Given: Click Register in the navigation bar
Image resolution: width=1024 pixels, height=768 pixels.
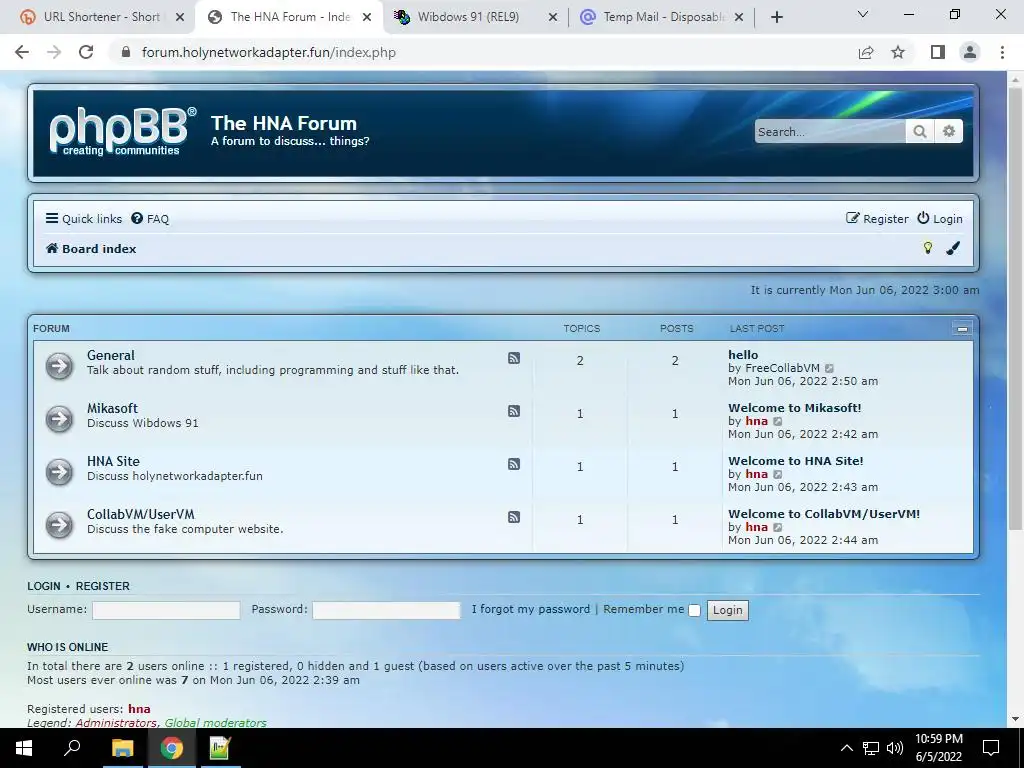Looking at the screenshot, I should (877, 219).
